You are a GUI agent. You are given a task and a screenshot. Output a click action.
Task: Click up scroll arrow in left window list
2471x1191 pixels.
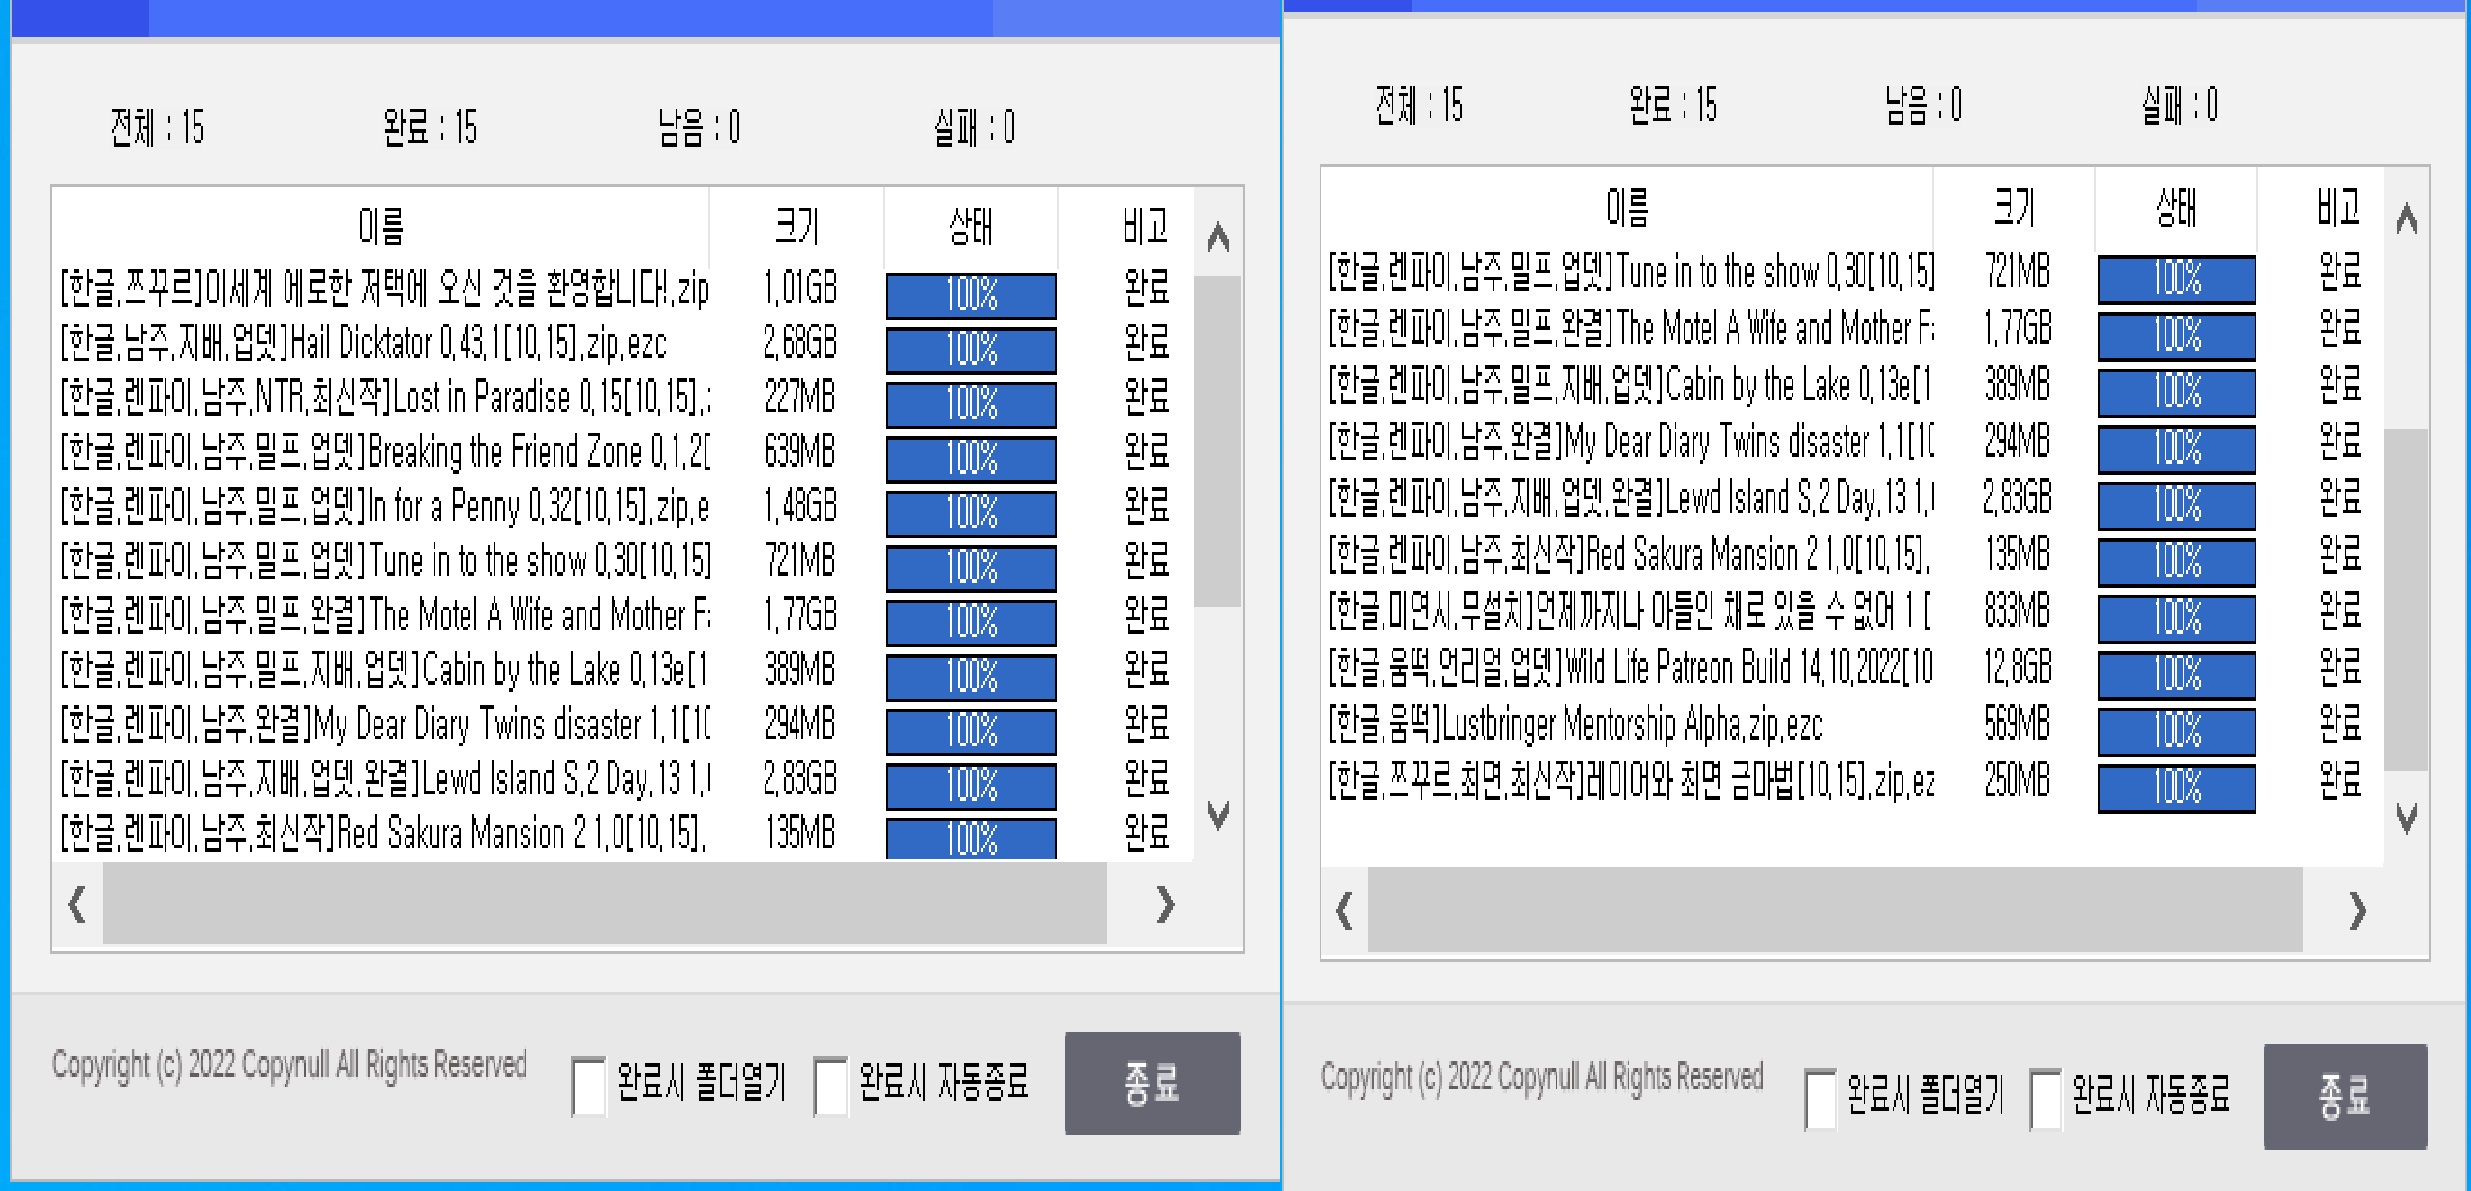1217,238
